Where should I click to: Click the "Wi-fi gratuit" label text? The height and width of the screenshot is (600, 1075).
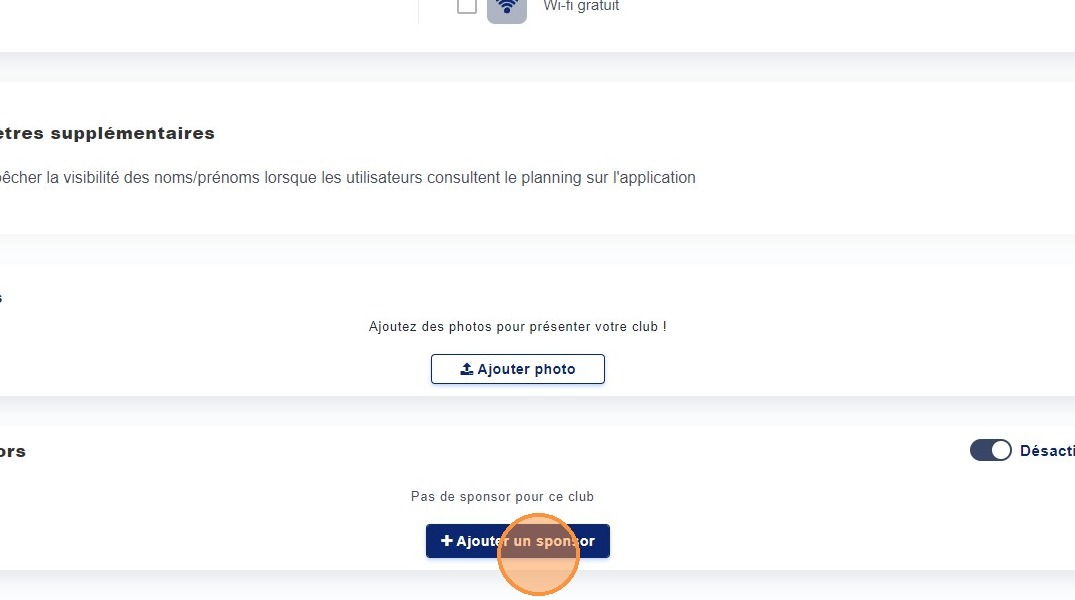[x=581, y=6]
